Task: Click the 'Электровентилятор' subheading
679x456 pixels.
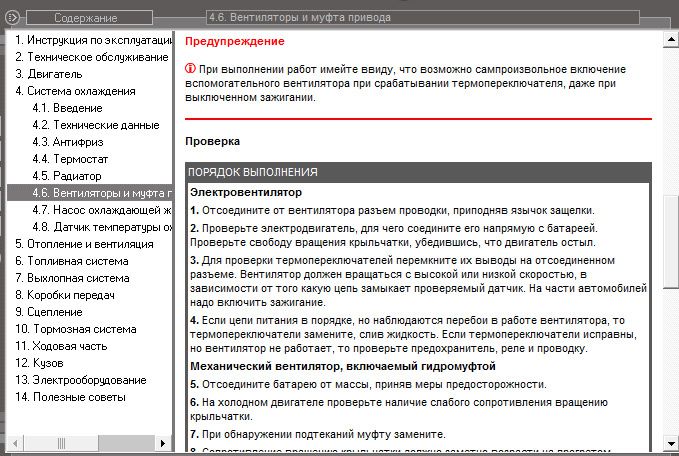Action: [x=246, y=192]
